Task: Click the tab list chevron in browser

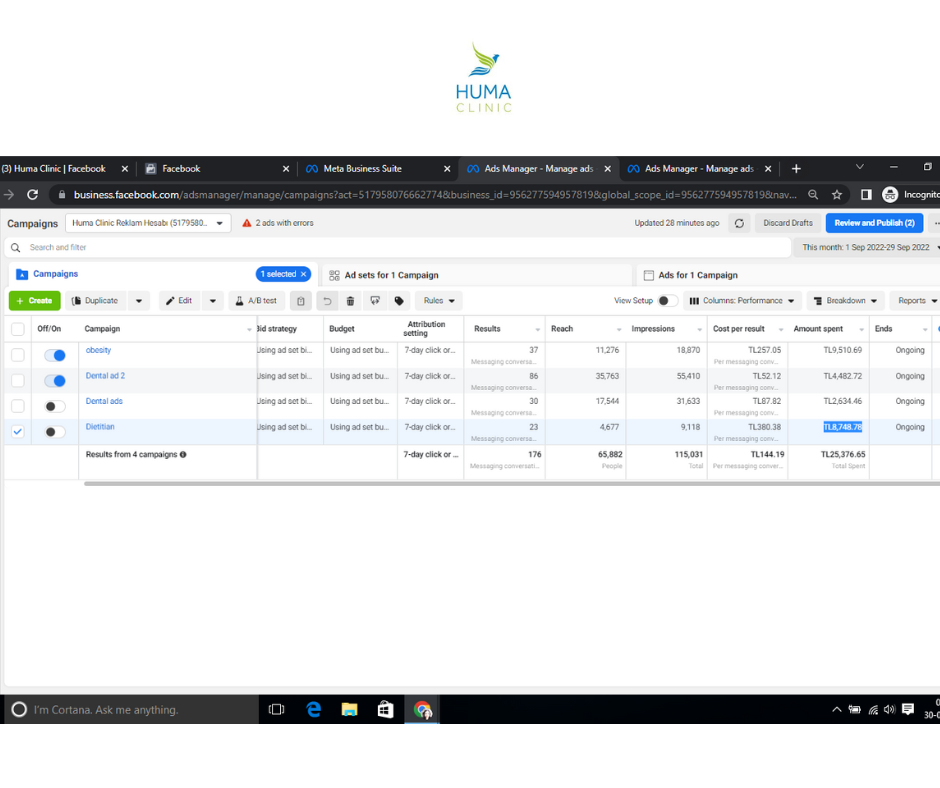Action: click(860, 167)
